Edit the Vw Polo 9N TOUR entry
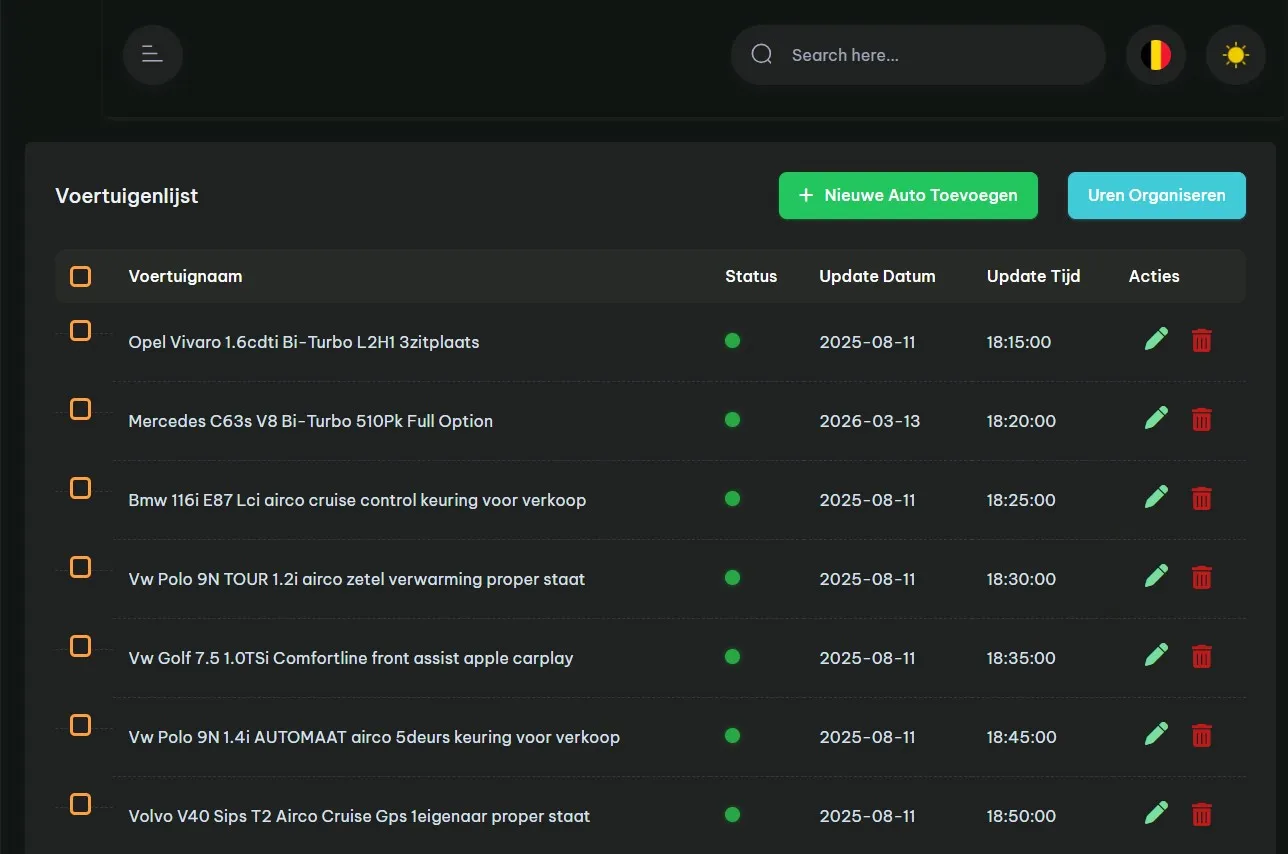The width and height of the screenshot is (1288, 854). click(x=1156, y=577)
